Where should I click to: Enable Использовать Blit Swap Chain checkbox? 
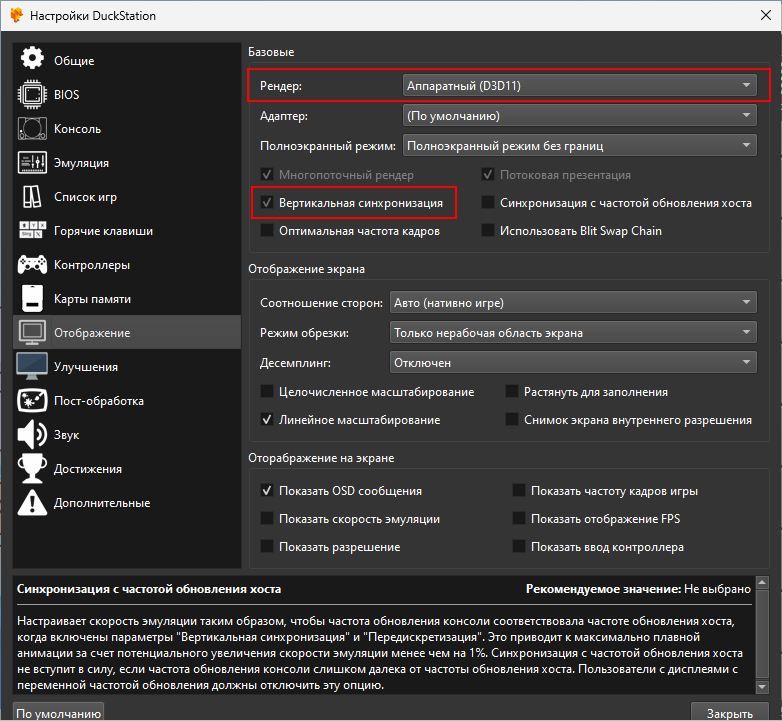(487, 230)
